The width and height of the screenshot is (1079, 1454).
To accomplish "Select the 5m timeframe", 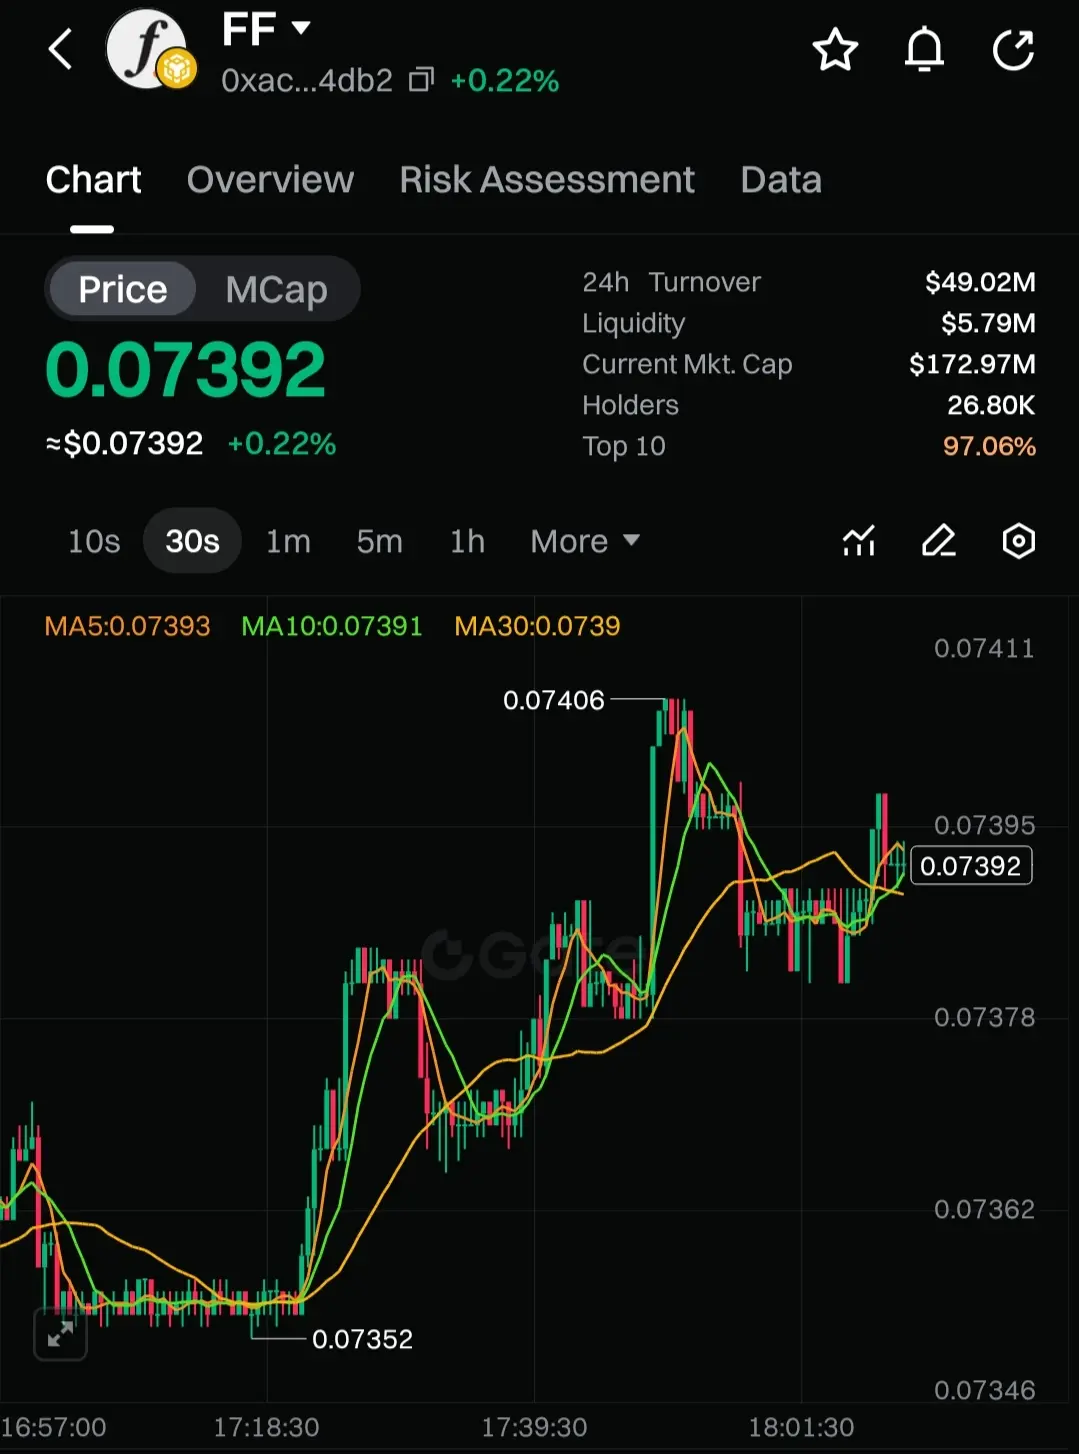I will coord(380,541).
